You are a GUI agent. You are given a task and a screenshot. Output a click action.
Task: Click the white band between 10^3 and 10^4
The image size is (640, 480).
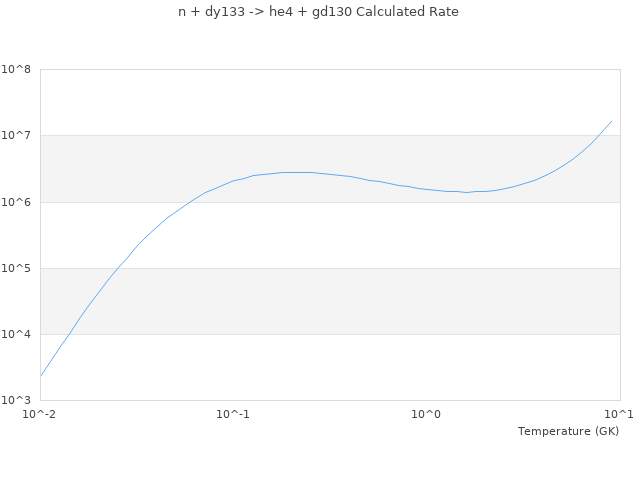[x=330, y=367]
